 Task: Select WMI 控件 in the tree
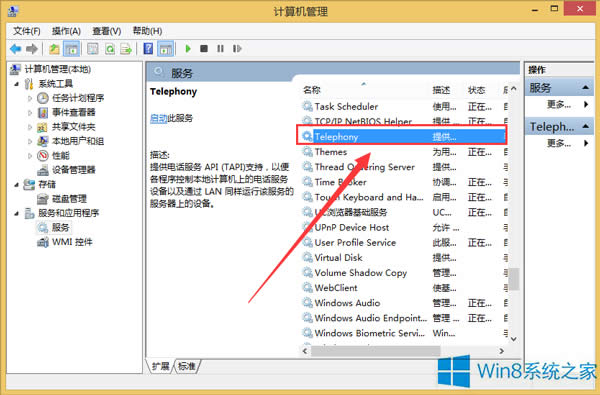72,242
